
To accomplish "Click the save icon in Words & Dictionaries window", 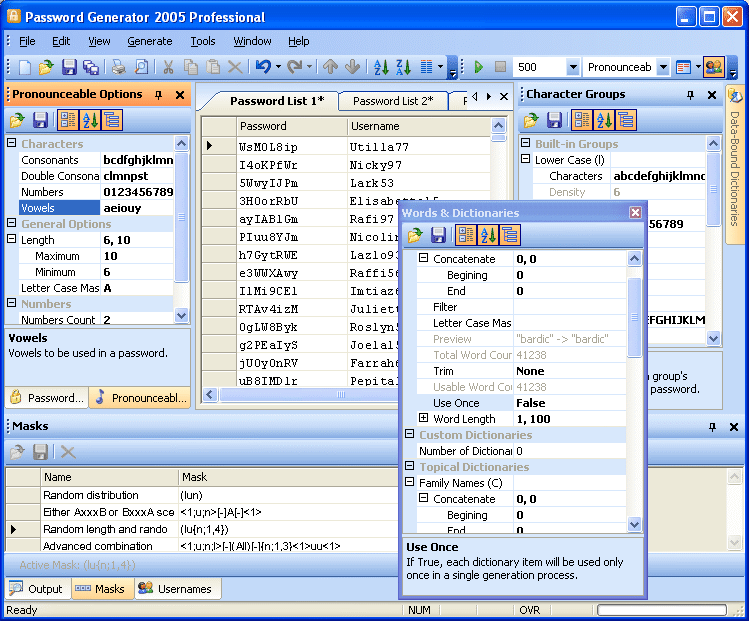I will tap(438, 235).
